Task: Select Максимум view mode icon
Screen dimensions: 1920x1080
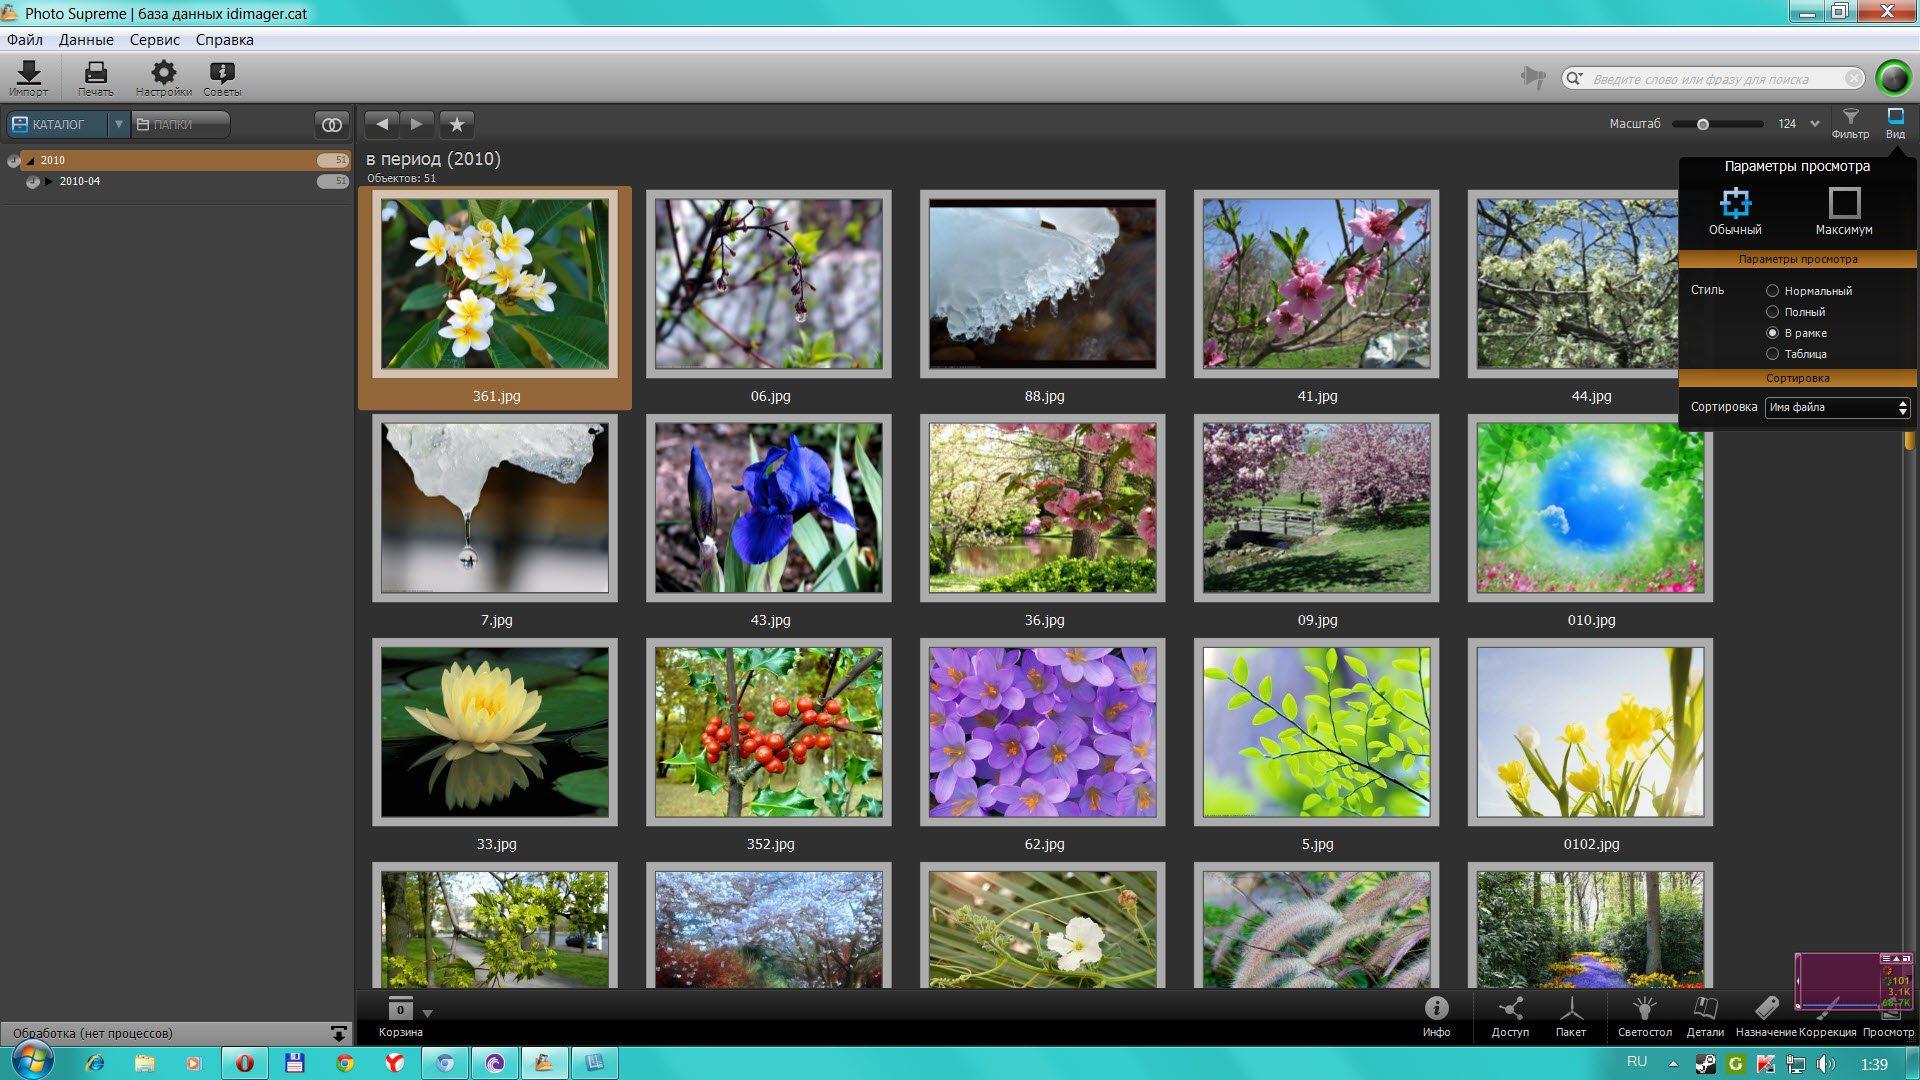Action: click(1844, 211)
